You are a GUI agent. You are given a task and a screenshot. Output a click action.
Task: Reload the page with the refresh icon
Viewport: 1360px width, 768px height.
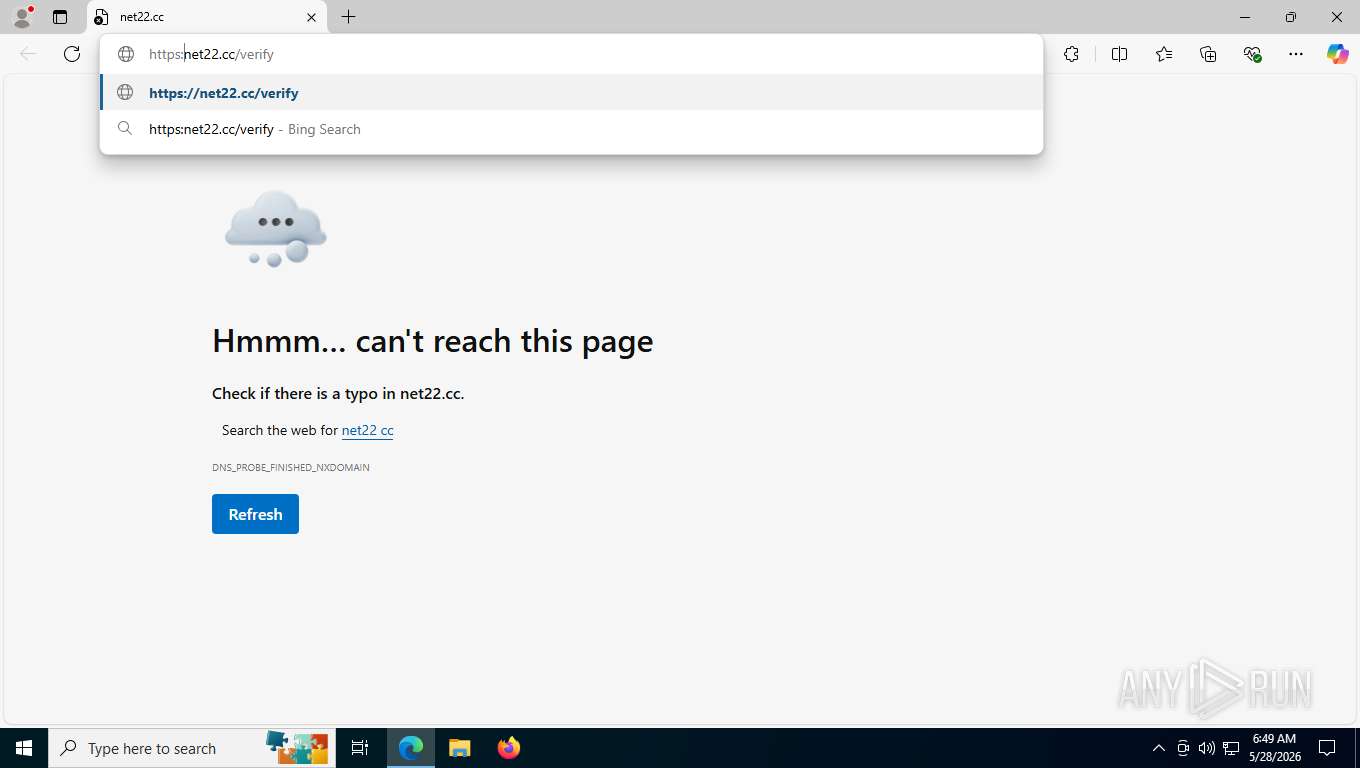pyautogui.click(x=72, y=54)
